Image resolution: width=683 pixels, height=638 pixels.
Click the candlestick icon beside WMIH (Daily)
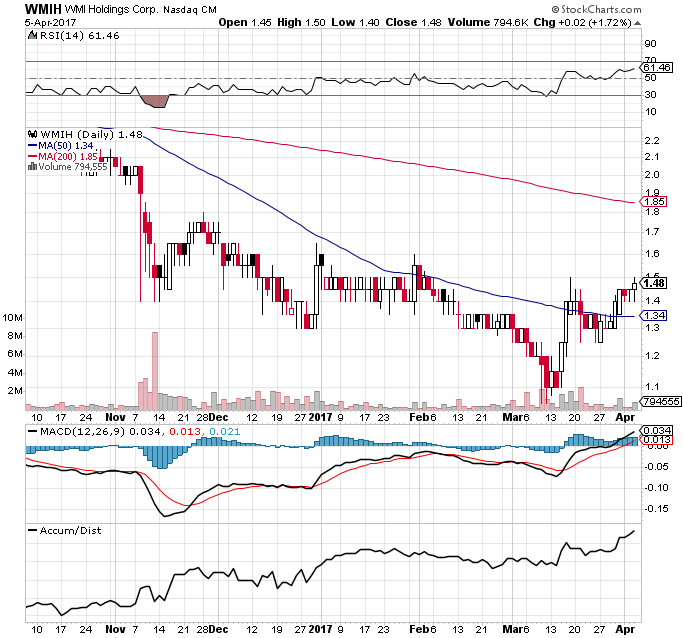32,134
